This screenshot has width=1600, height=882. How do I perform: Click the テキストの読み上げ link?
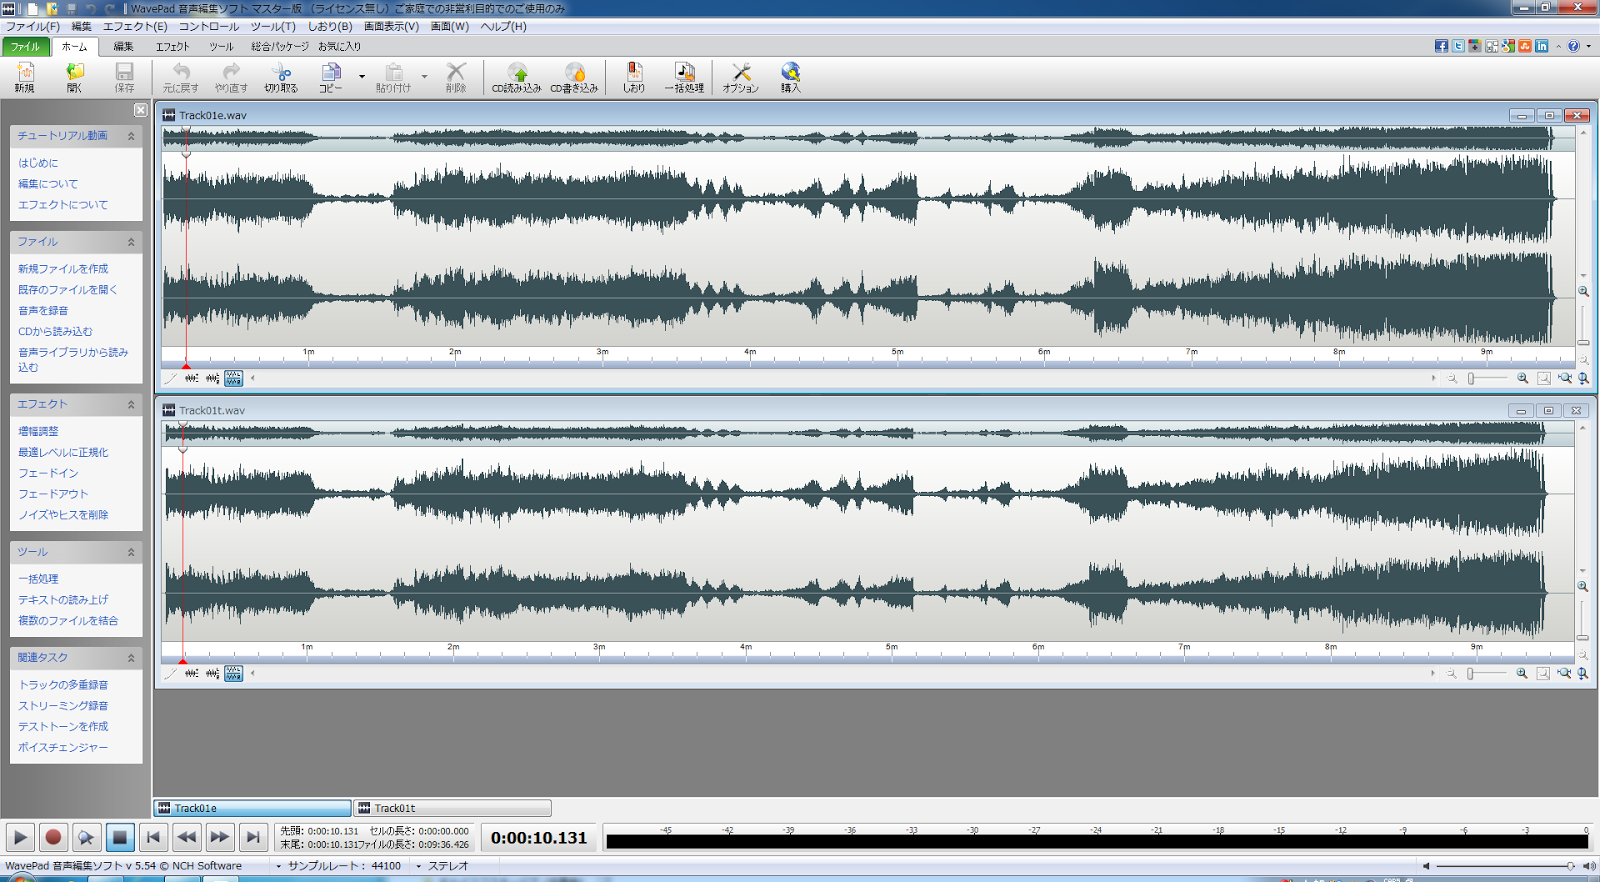[63, 600]
